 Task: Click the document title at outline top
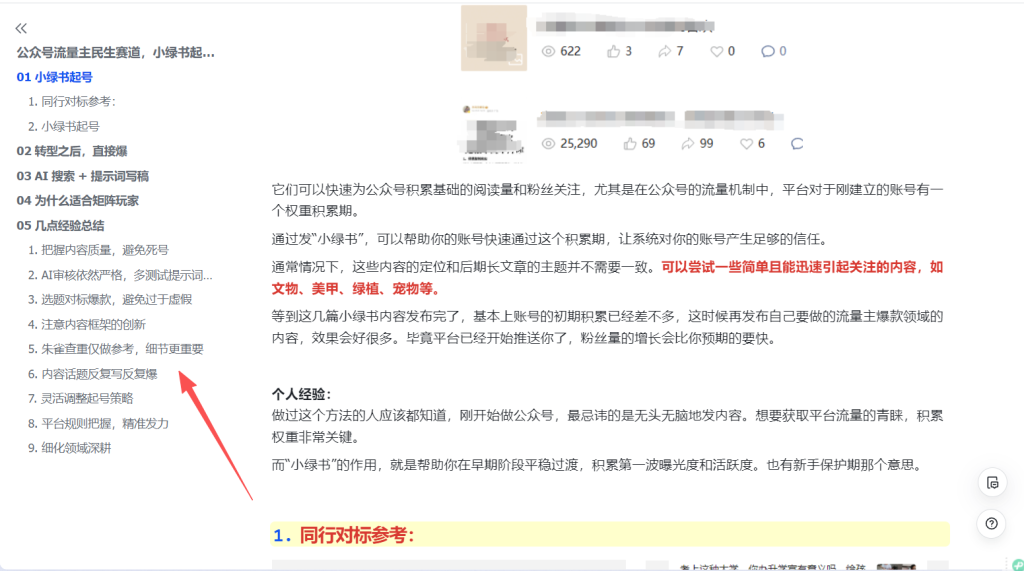(x=116, y=52)
